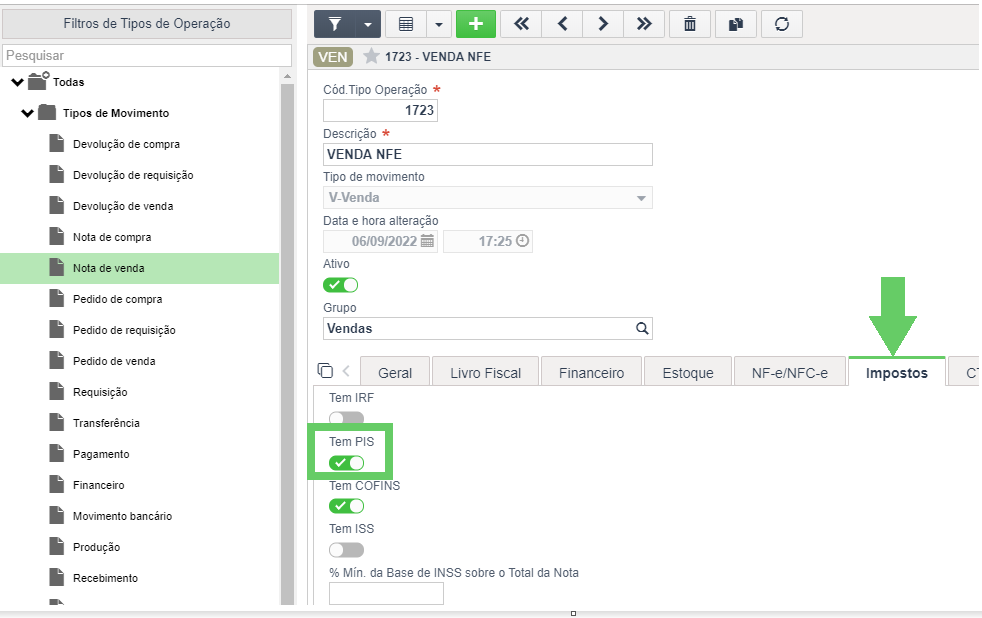
Task: Click the Pesquisar search field
Action: tap(147, 56)
